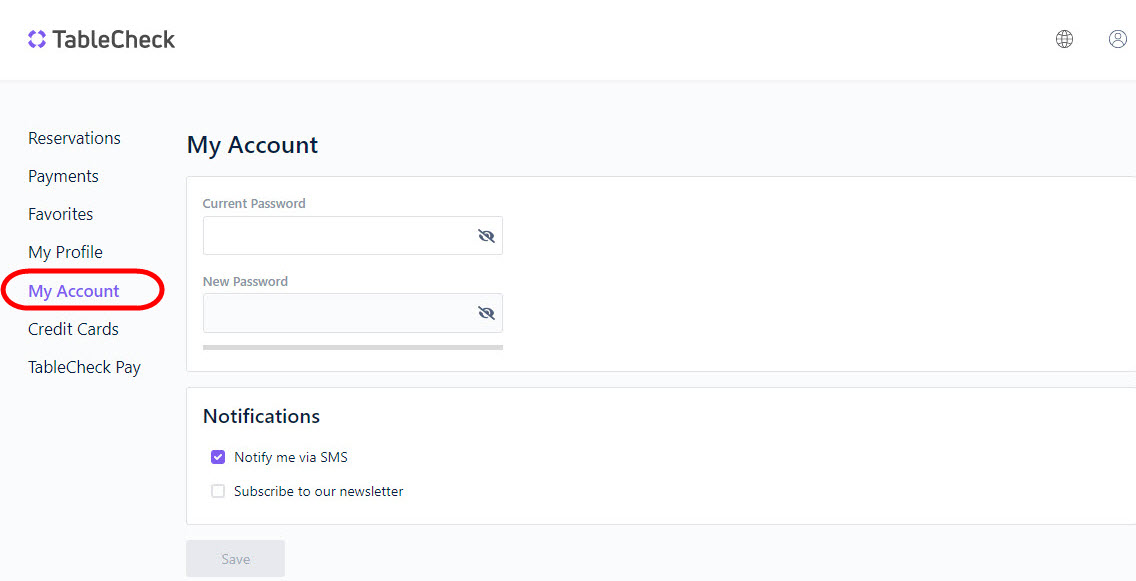Viewport: 1136px width, 581px height.
Task: Select My Account in the sidebar
Action: pos(74,291)
